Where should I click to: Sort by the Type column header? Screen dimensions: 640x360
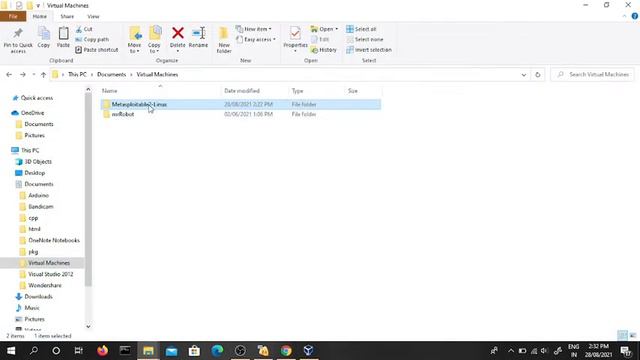(x=316, y=91)
